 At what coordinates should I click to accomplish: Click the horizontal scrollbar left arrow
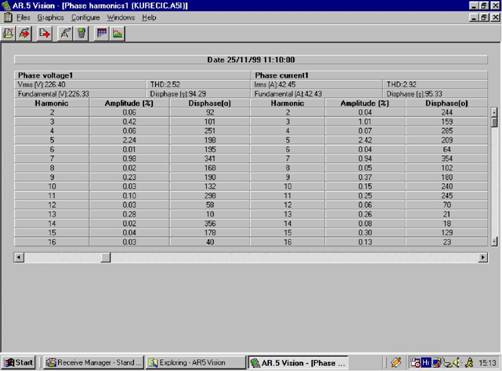(19, 257)
